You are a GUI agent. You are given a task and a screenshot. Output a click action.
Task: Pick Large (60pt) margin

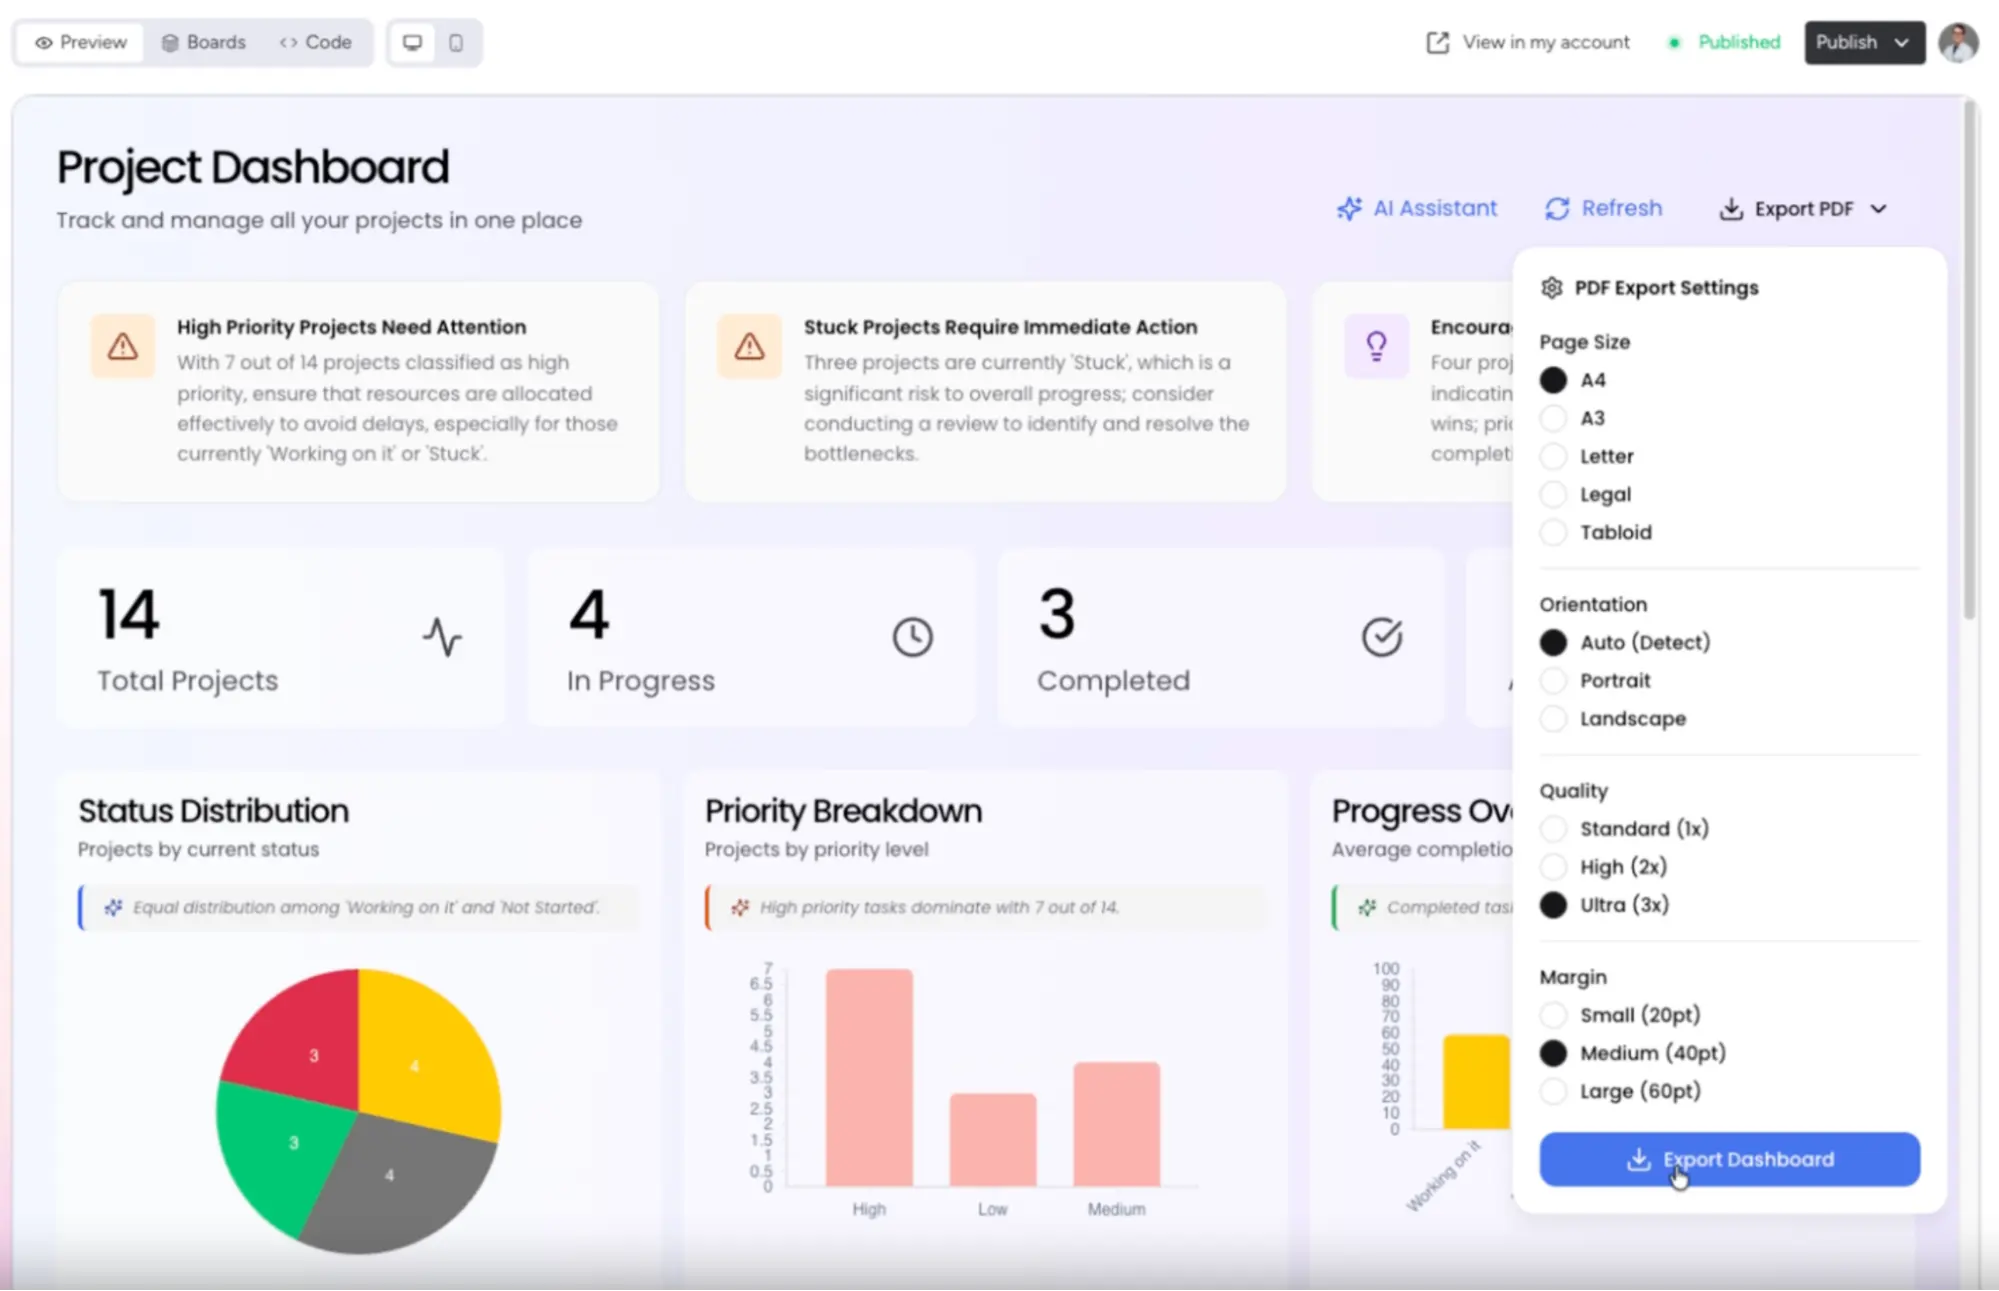click(x=1553, y=1091)
